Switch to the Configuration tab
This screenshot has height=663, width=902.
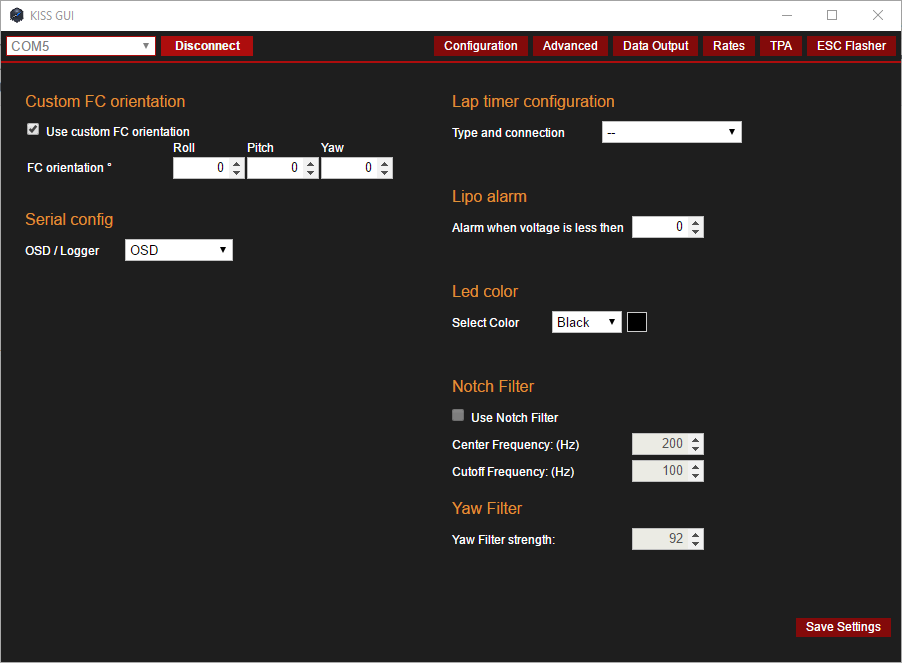coord(480,46)
